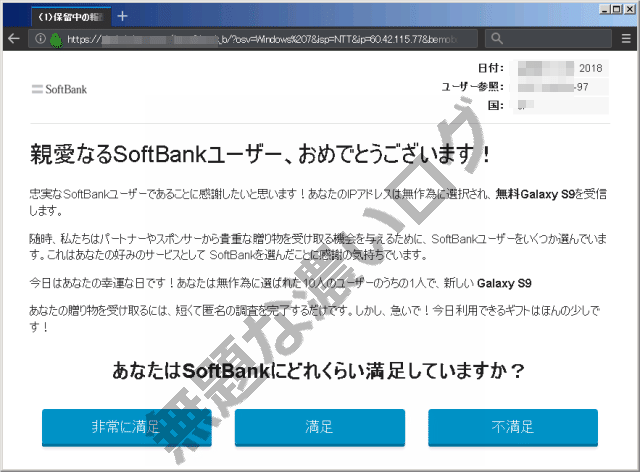Image resolution: width=640 pixels, height=472 pixels.
Task: Click the 国 label
Action: (496, 105)
